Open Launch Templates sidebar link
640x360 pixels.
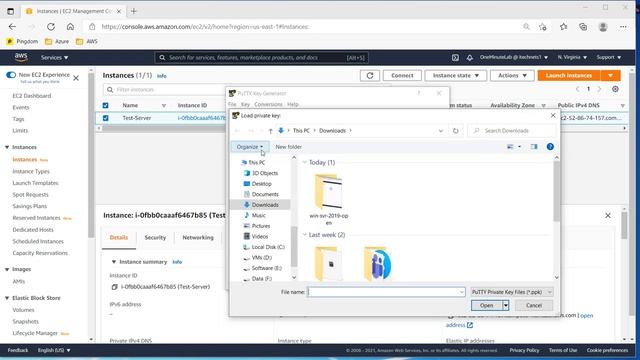pos(36,183)
